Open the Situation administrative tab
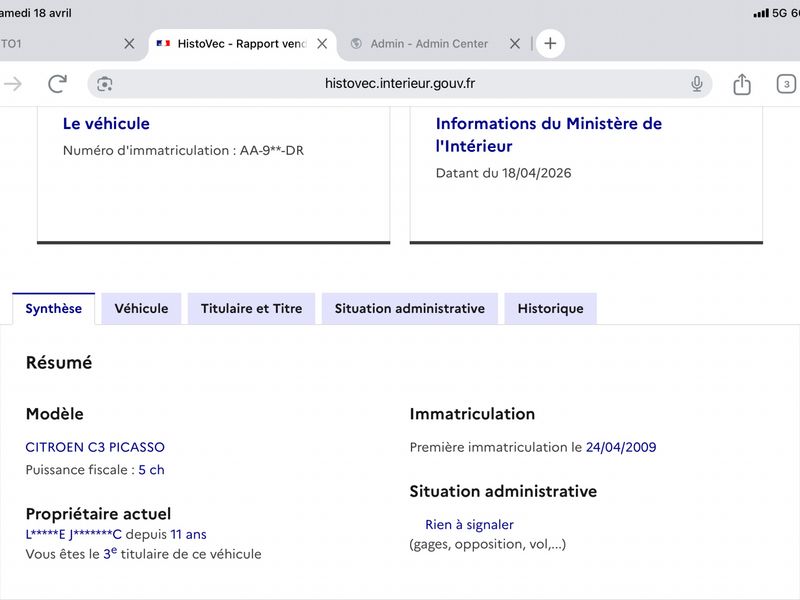The image size is (800, 600). [x=410, y=308]
